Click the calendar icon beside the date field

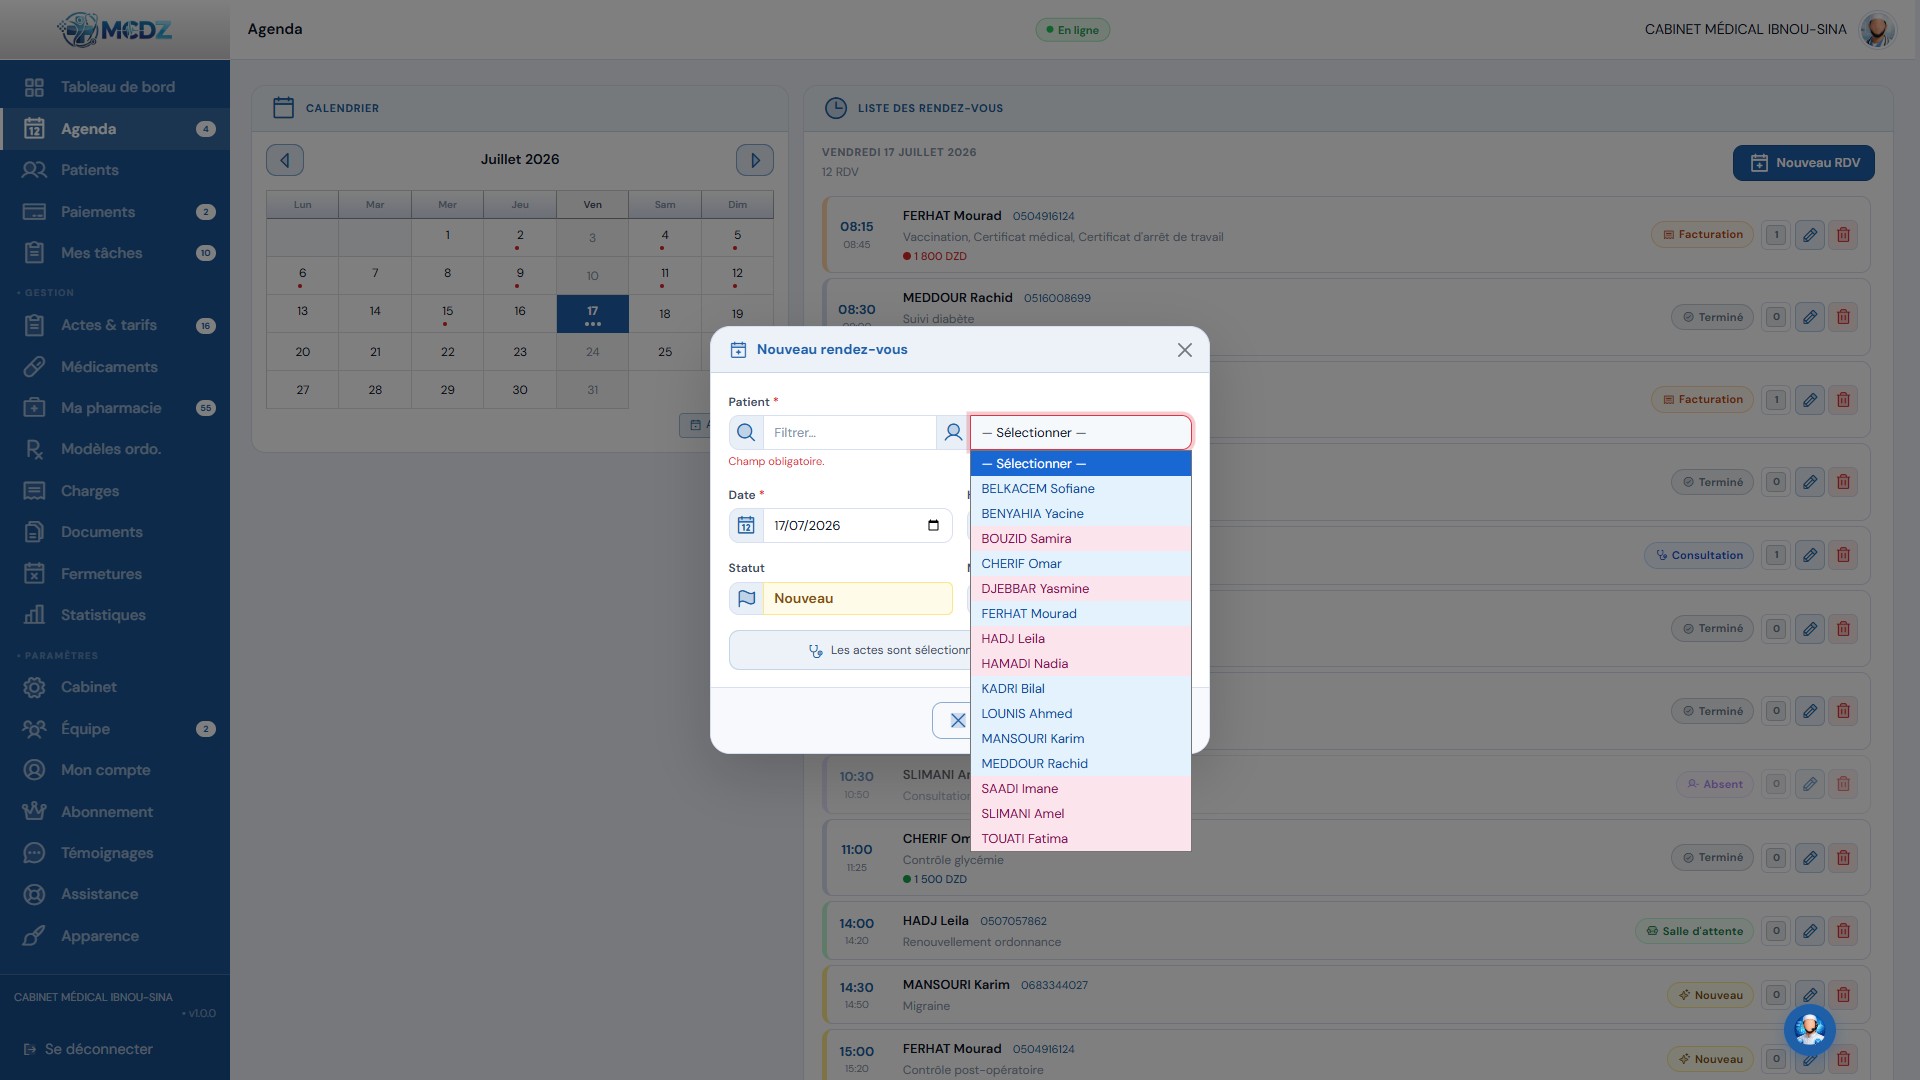(x=746, y=526)
